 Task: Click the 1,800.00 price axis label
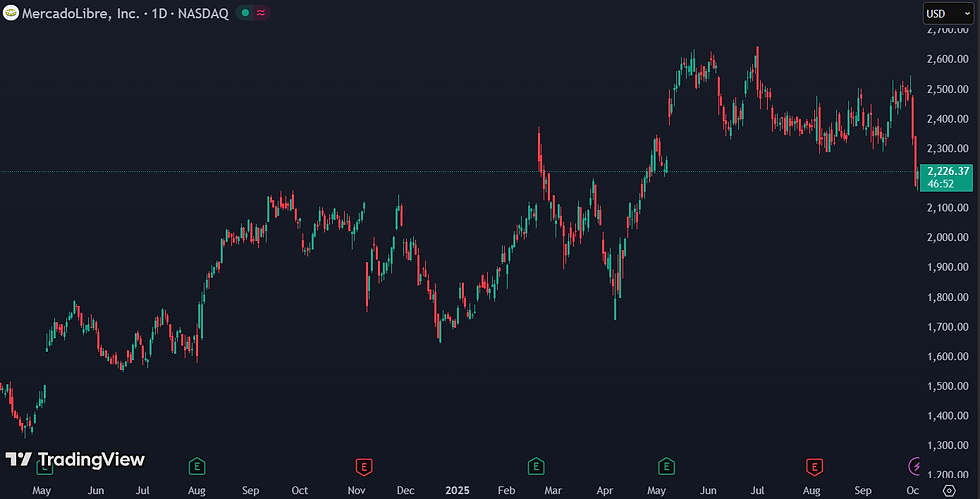(948, 297)
